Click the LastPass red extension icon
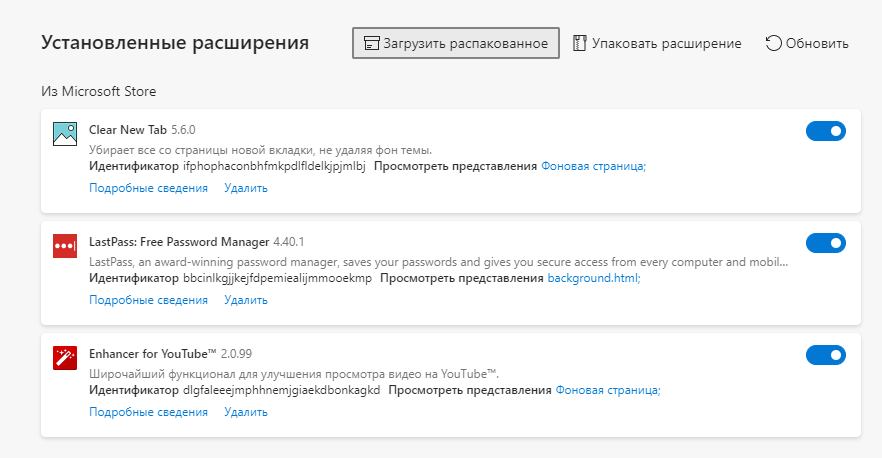The height and width of the screenshot is (458, 882). click(65, 246)
